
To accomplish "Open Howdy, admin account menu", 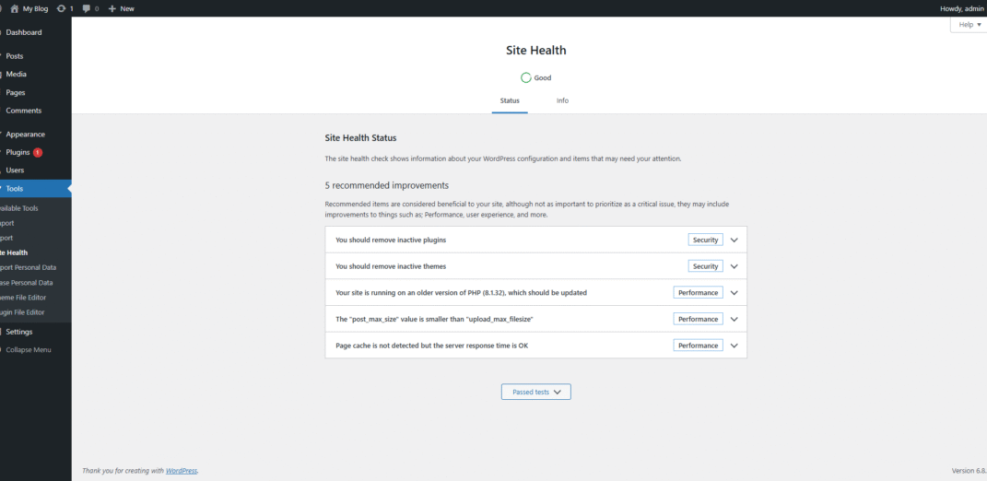I will pos(963,9).
